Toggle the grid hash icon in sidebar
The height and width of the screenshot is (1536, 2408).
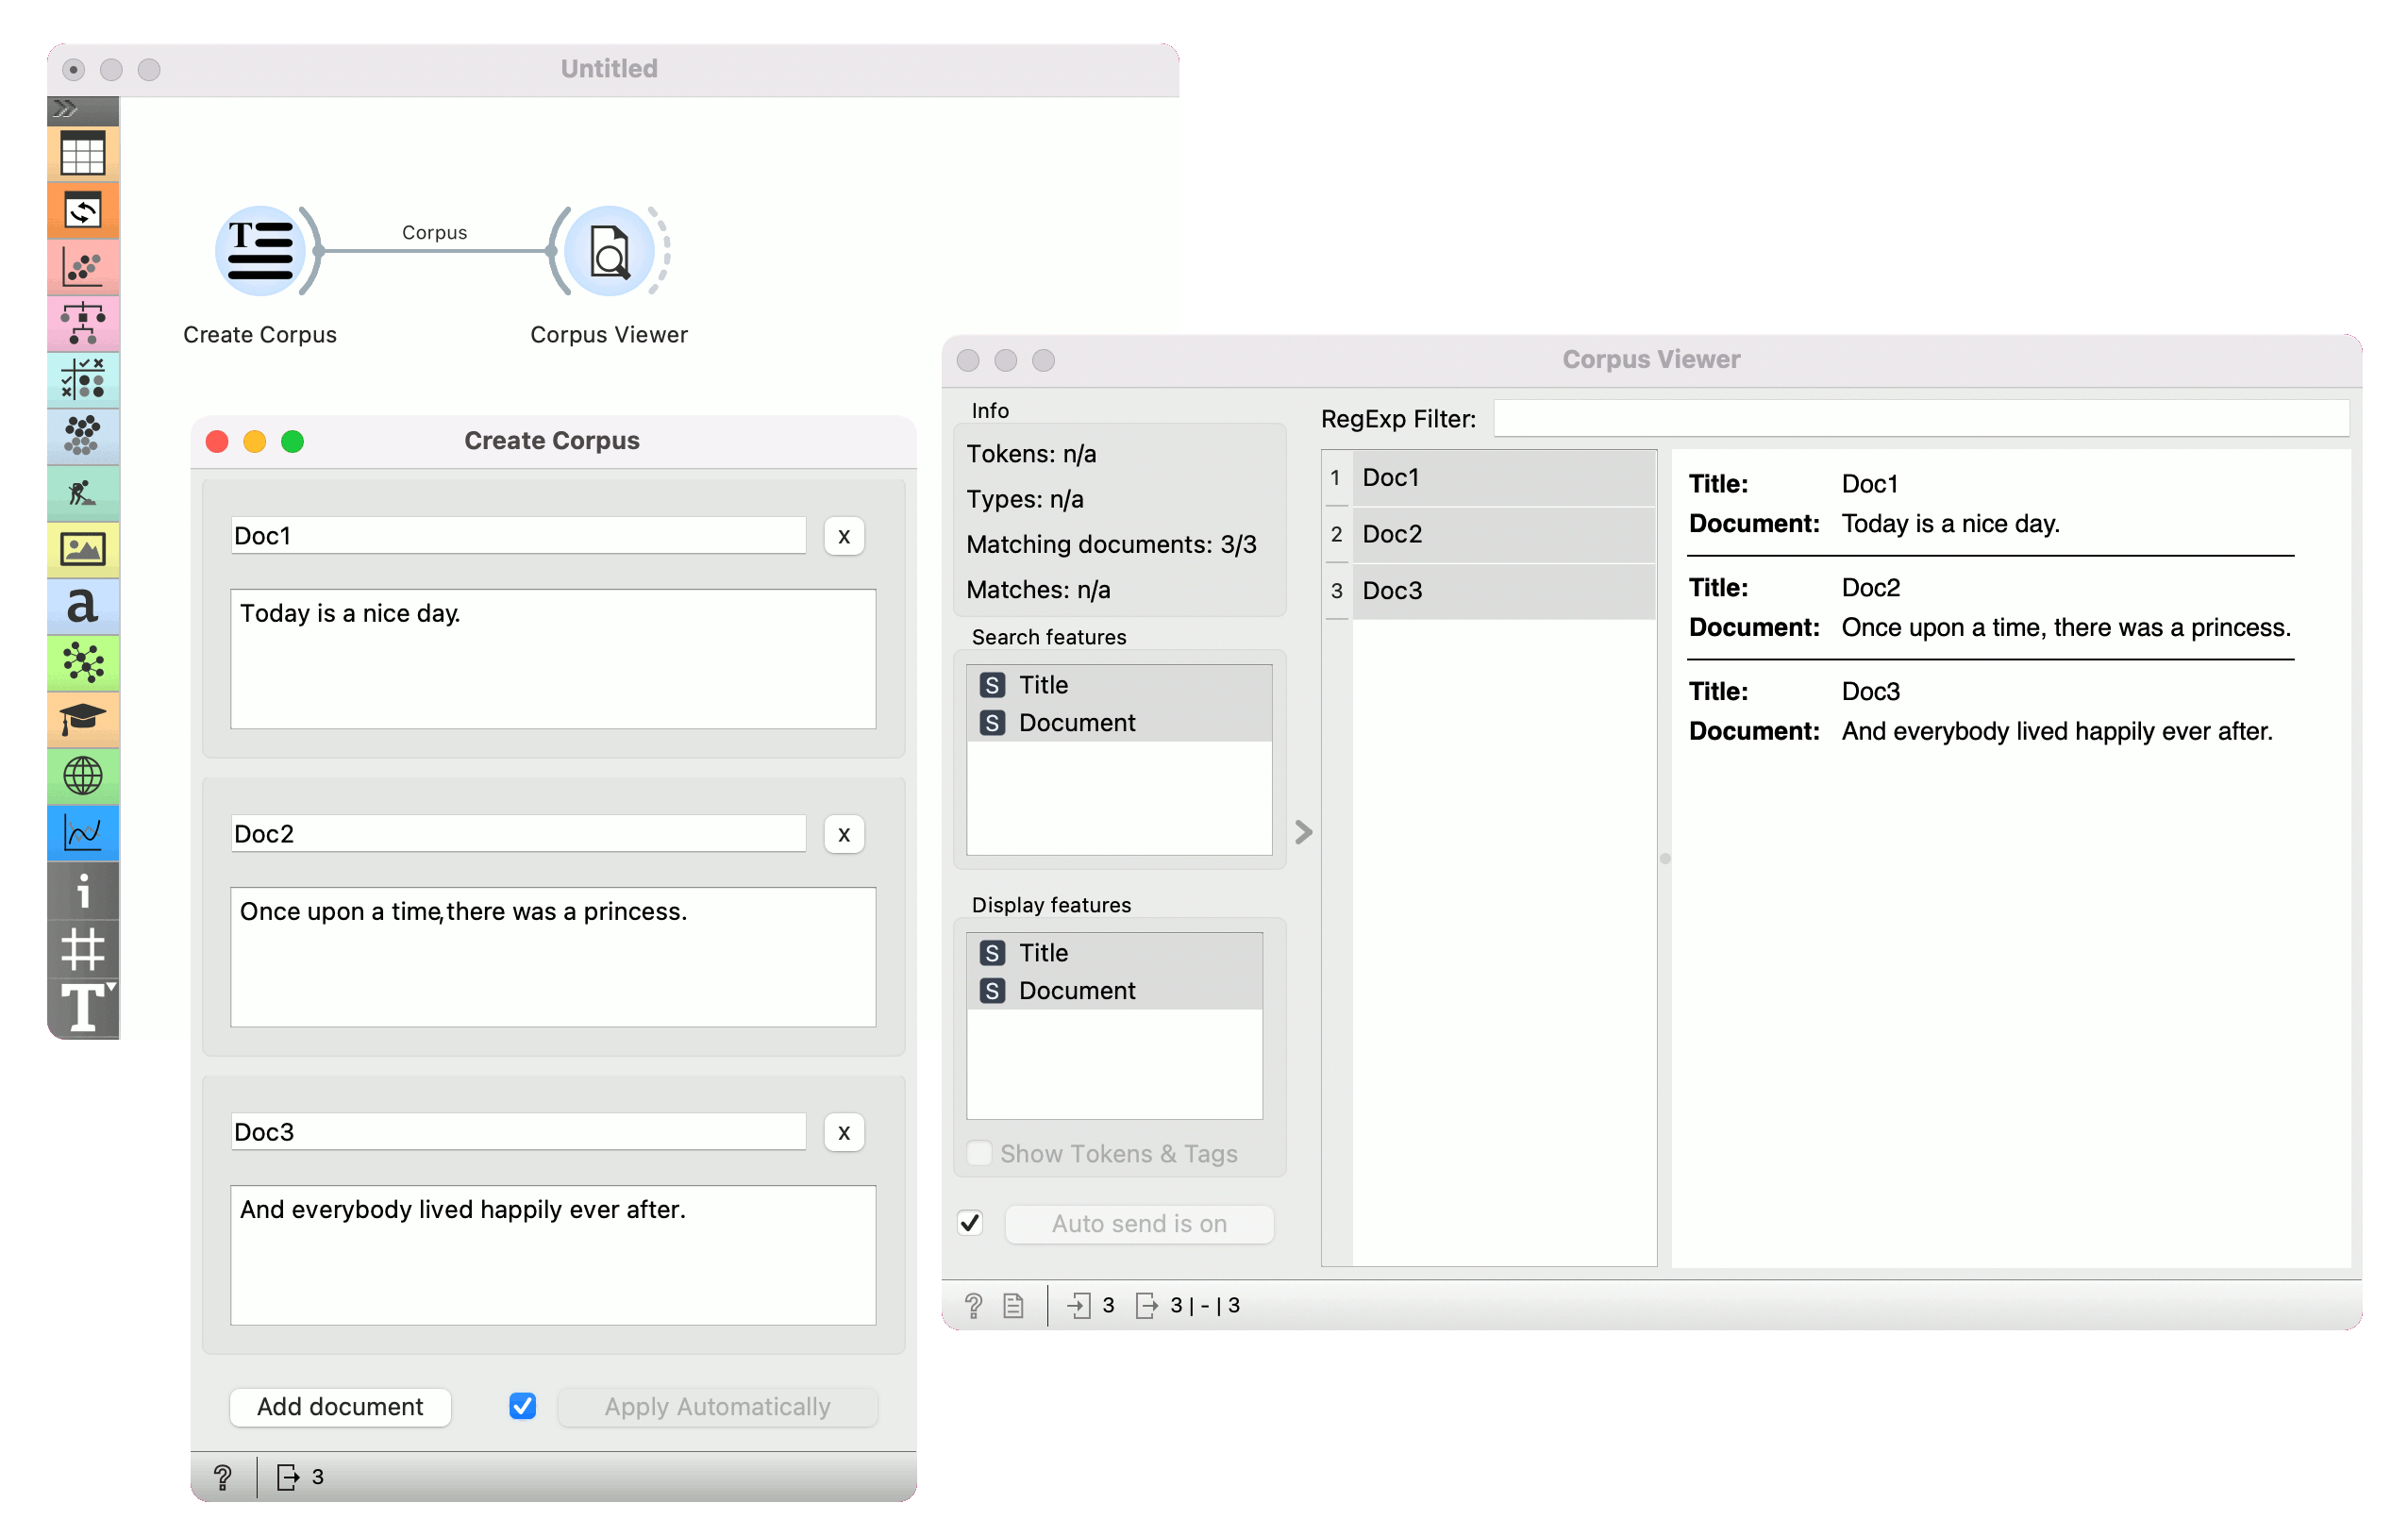point(83,949)
